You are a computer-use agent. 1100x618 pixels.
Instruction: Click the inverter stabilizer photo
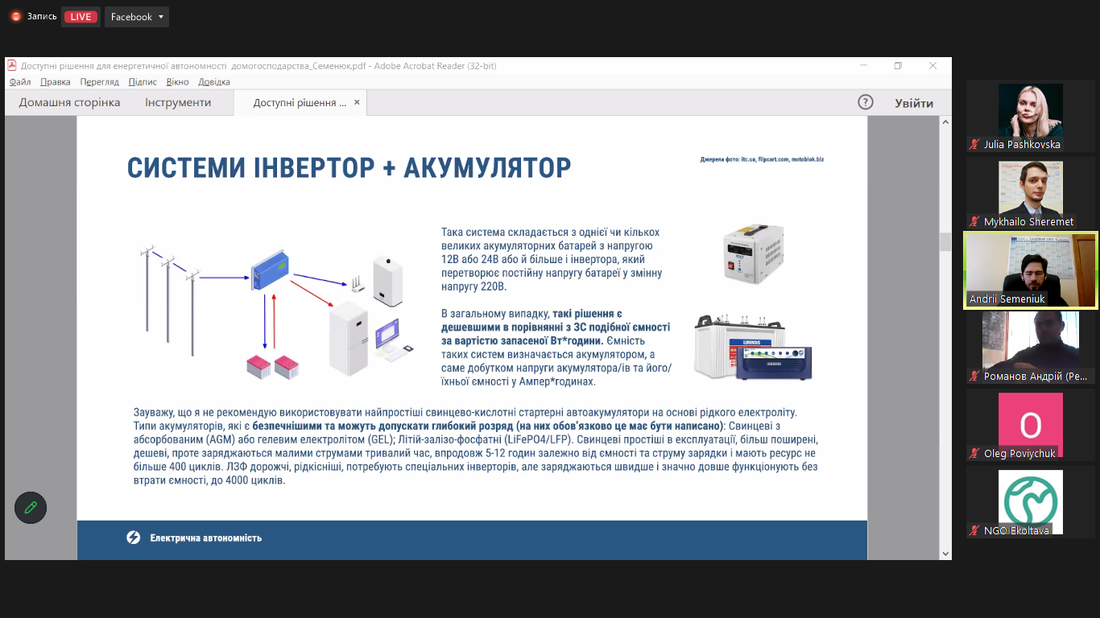[753, 253]
